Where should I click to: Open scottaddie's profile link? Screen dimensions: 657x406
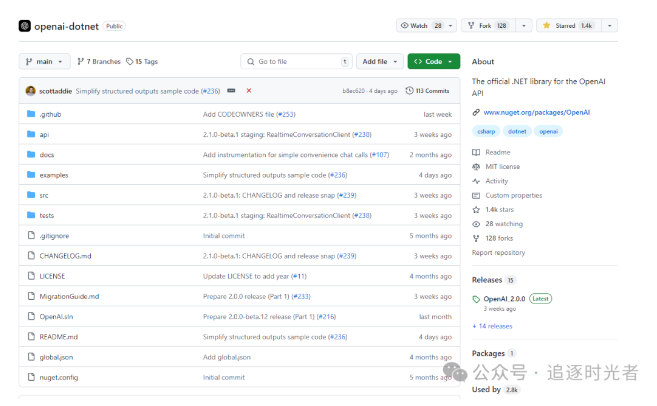[x=55, y=91]
